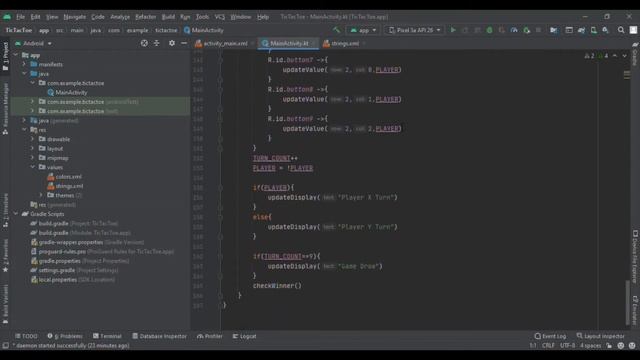Open Device File Explorer side tab
This screenshot has height=360, width=640.
pos(635,257)
